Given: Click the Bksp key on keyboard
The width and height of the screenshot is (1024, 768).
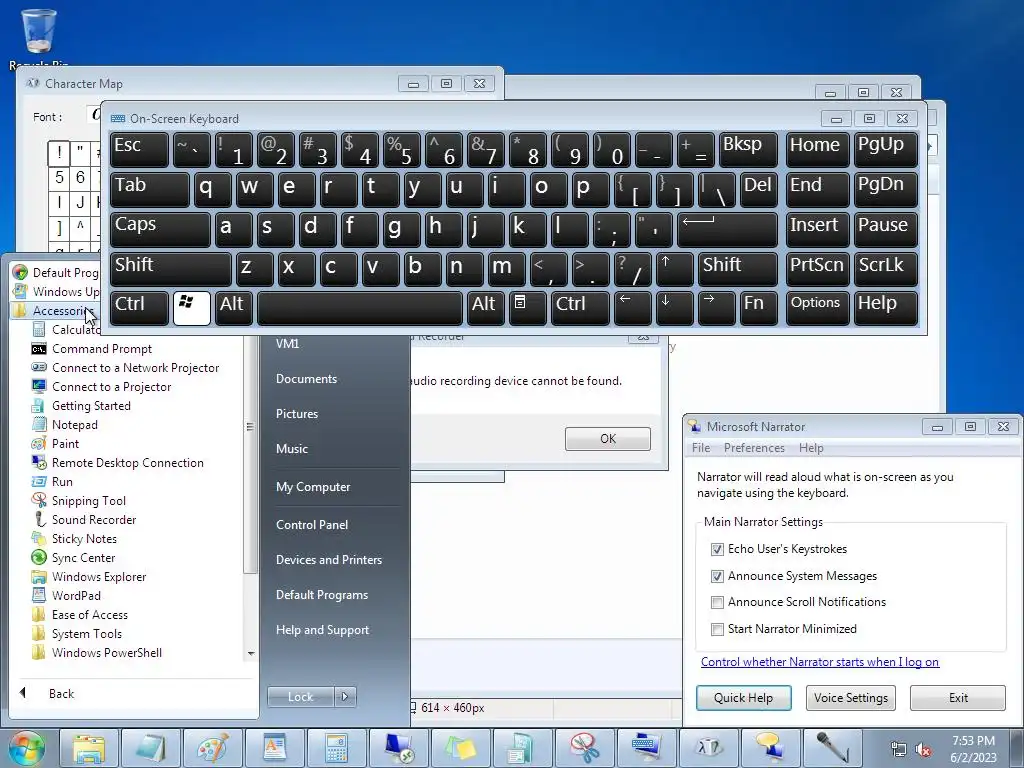Looking at the screenshot, I should [748, 150].
